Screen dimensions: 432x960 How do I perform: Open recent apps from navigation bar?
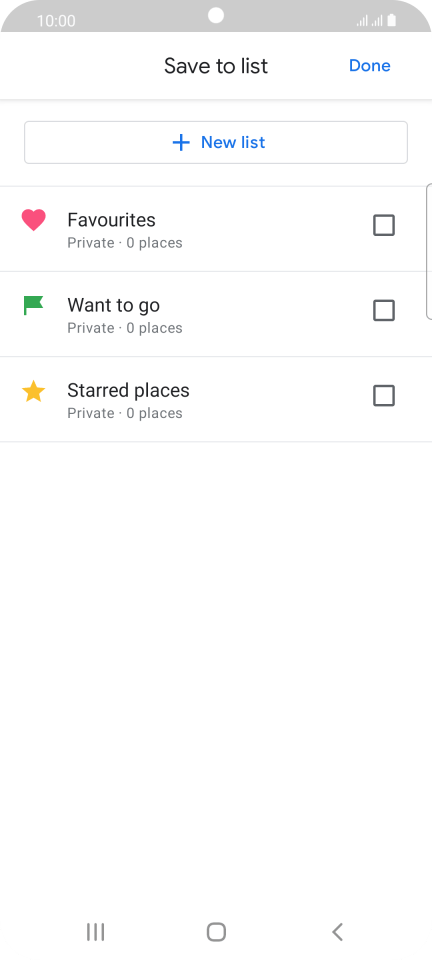pos(95,932)
